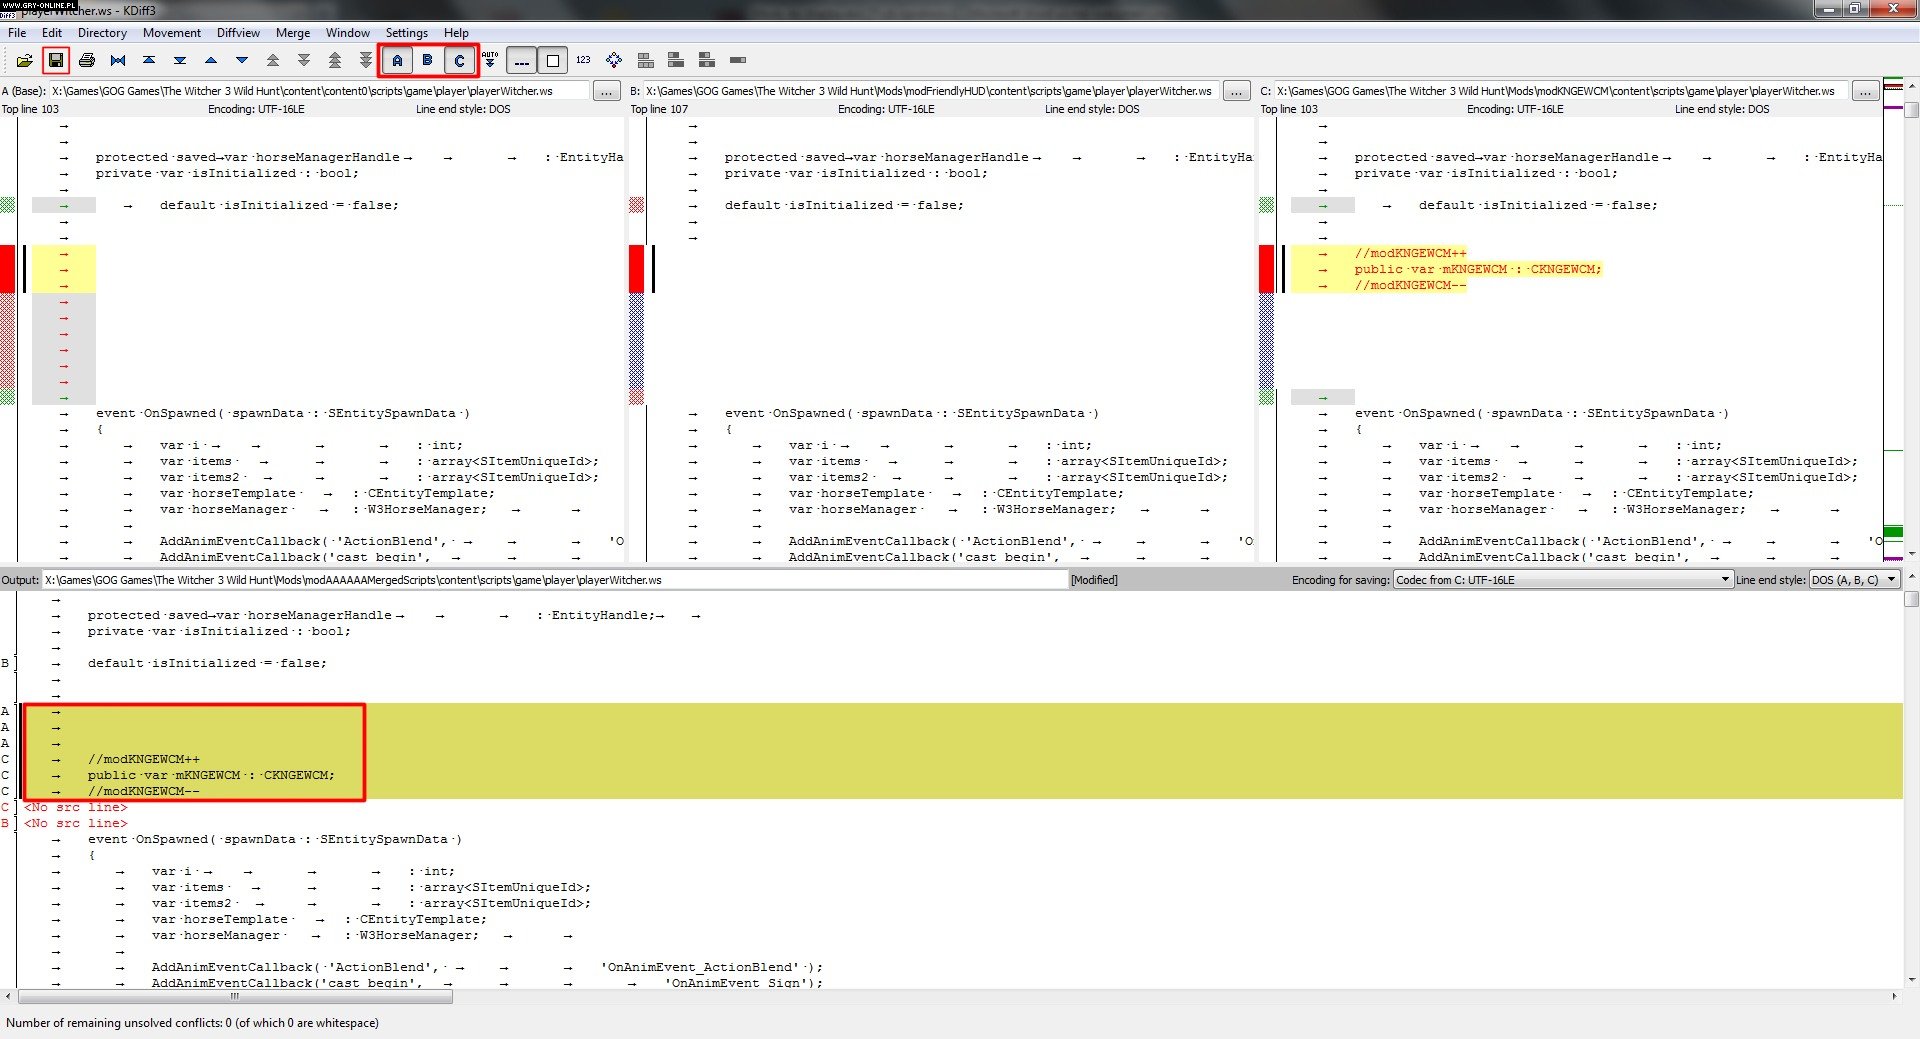Click automatically go to next unsolved conflict icon
This screenshot has width=1920, height=1039.
pyautogui.click(x=490, y=61)
